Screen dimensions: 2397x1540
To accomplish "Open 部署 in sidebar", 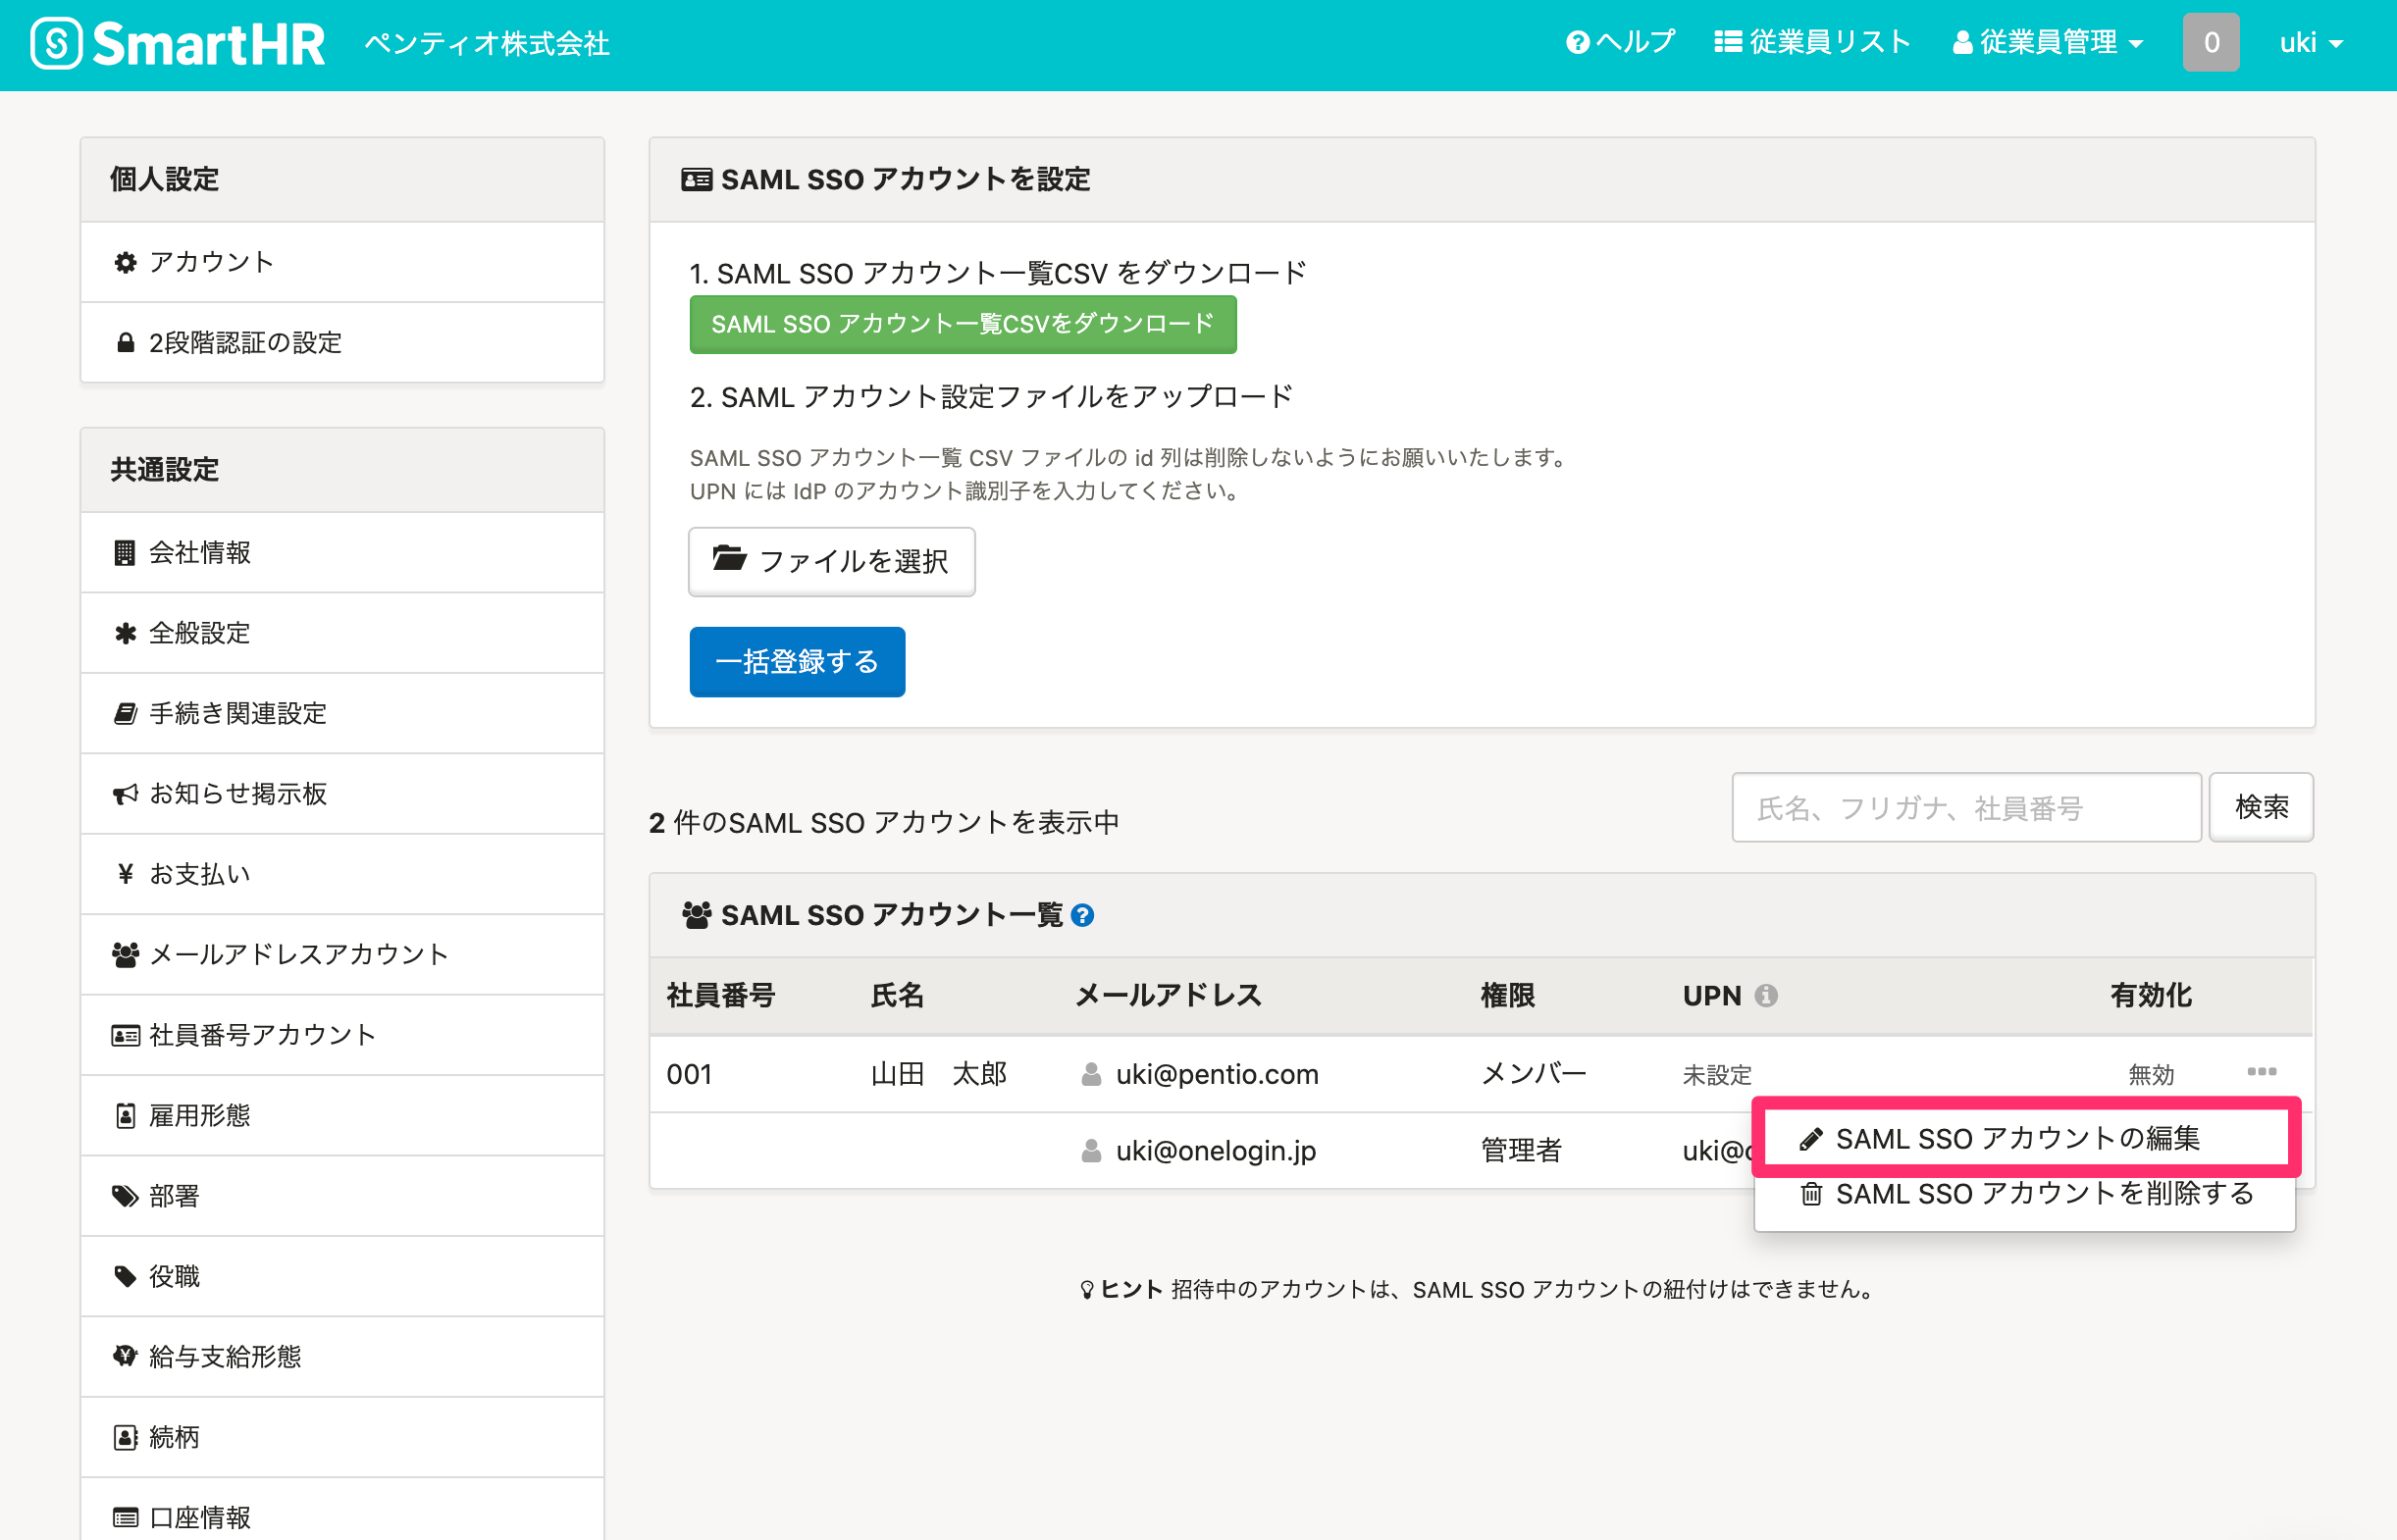I will pos(342,1196).
